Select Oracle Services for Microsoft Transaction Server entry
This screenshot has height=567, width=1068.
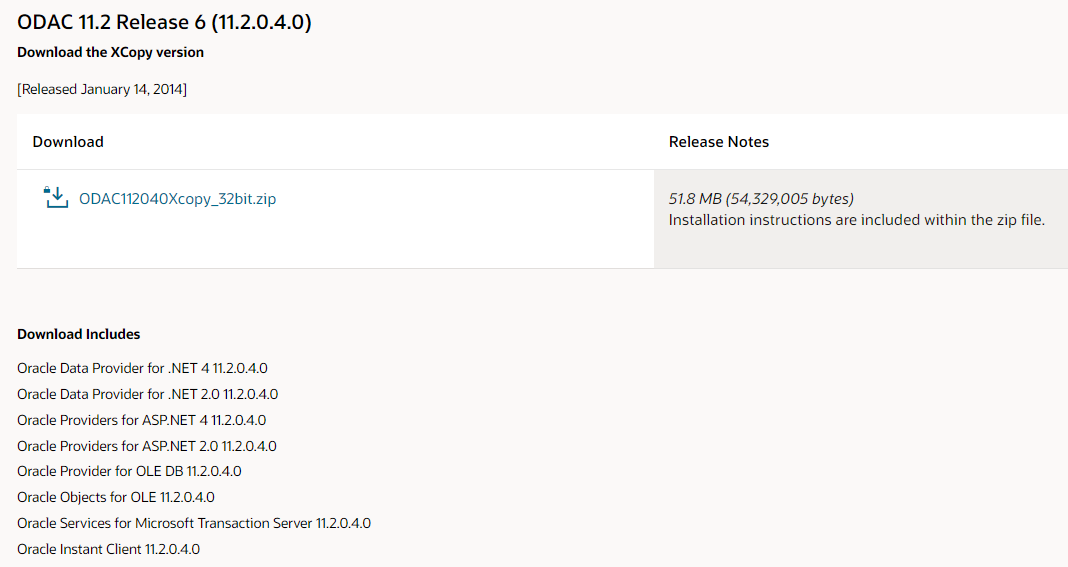[x=194, y=523]
